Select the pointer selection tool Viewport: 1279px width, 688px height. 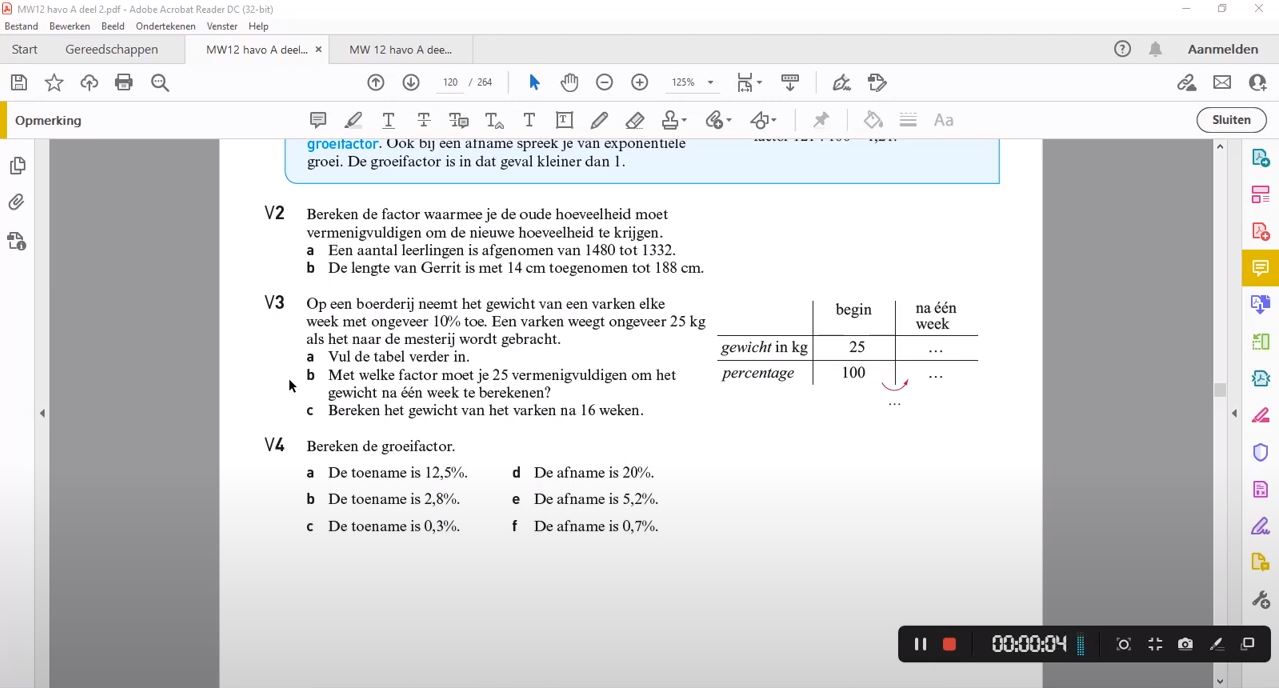[534, 83]
